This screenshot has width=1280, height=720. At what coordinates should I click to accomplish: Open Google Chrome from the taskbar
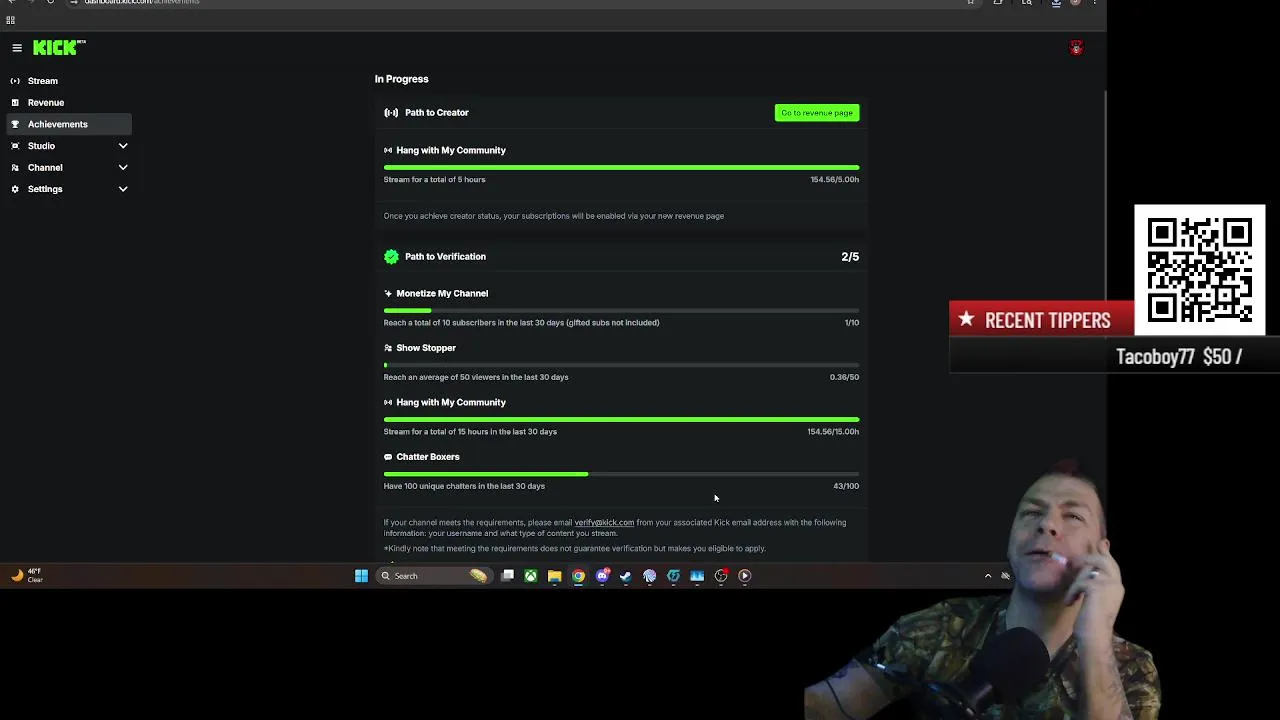[578, 576]
